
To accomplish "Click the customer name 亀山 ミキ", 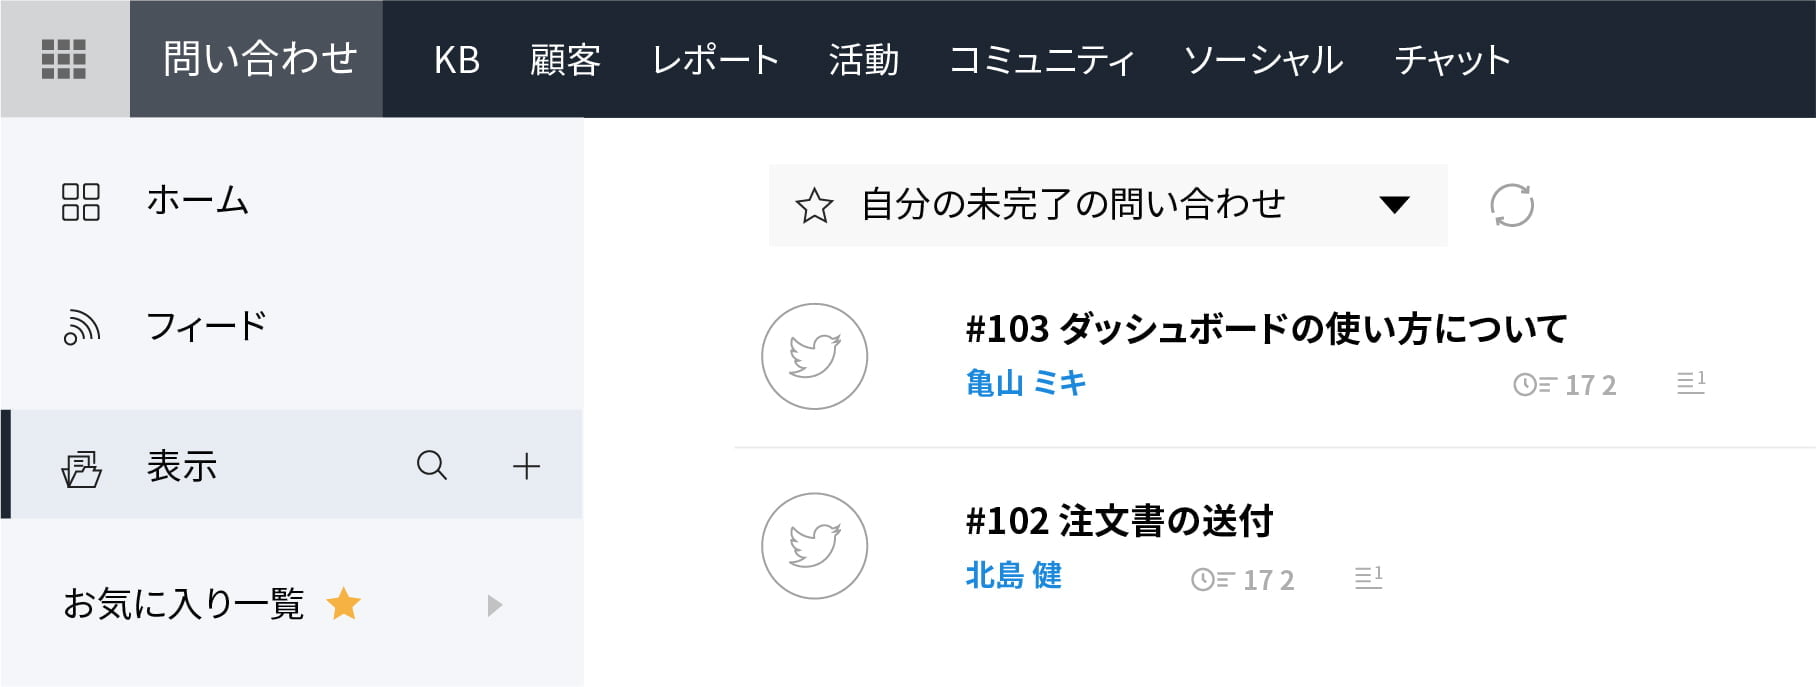I will click(1026, 383).
